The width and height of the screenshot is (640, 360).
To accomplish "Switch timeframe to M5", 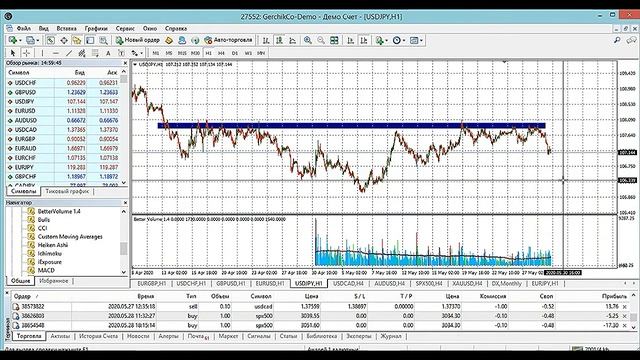I will coord(169,53).
